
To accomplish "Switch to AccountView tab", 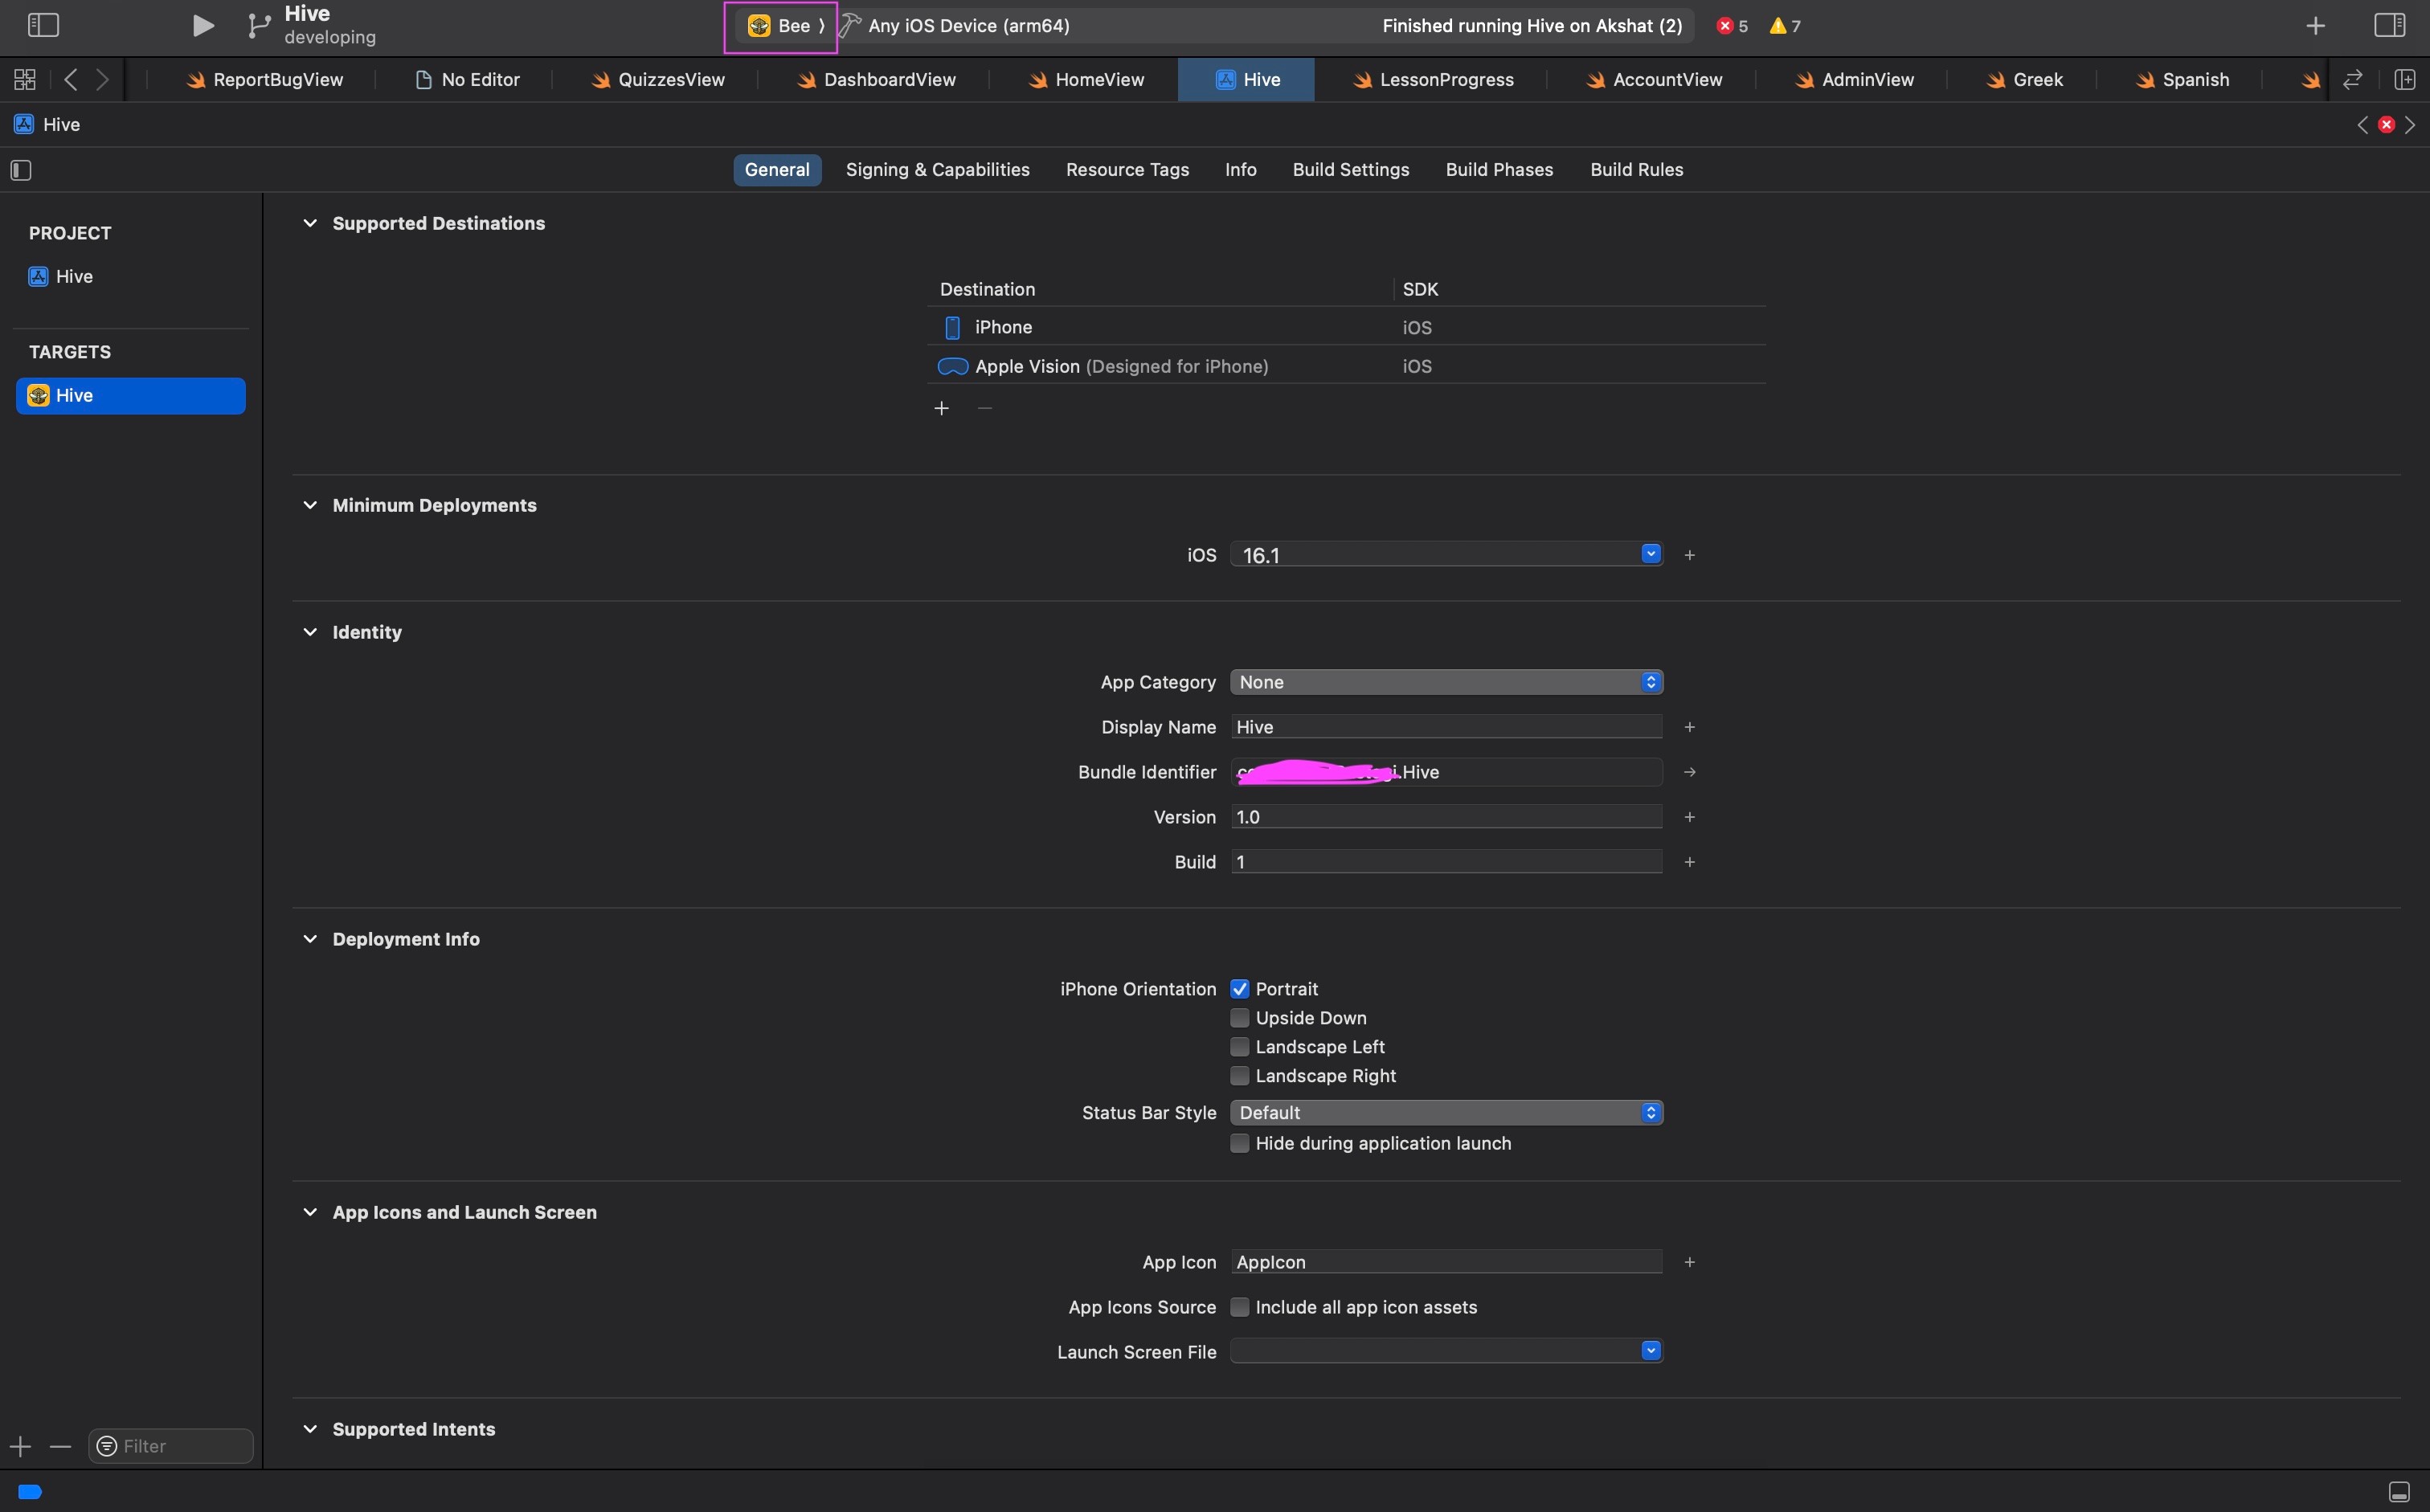I will (x=1655, y=80).
